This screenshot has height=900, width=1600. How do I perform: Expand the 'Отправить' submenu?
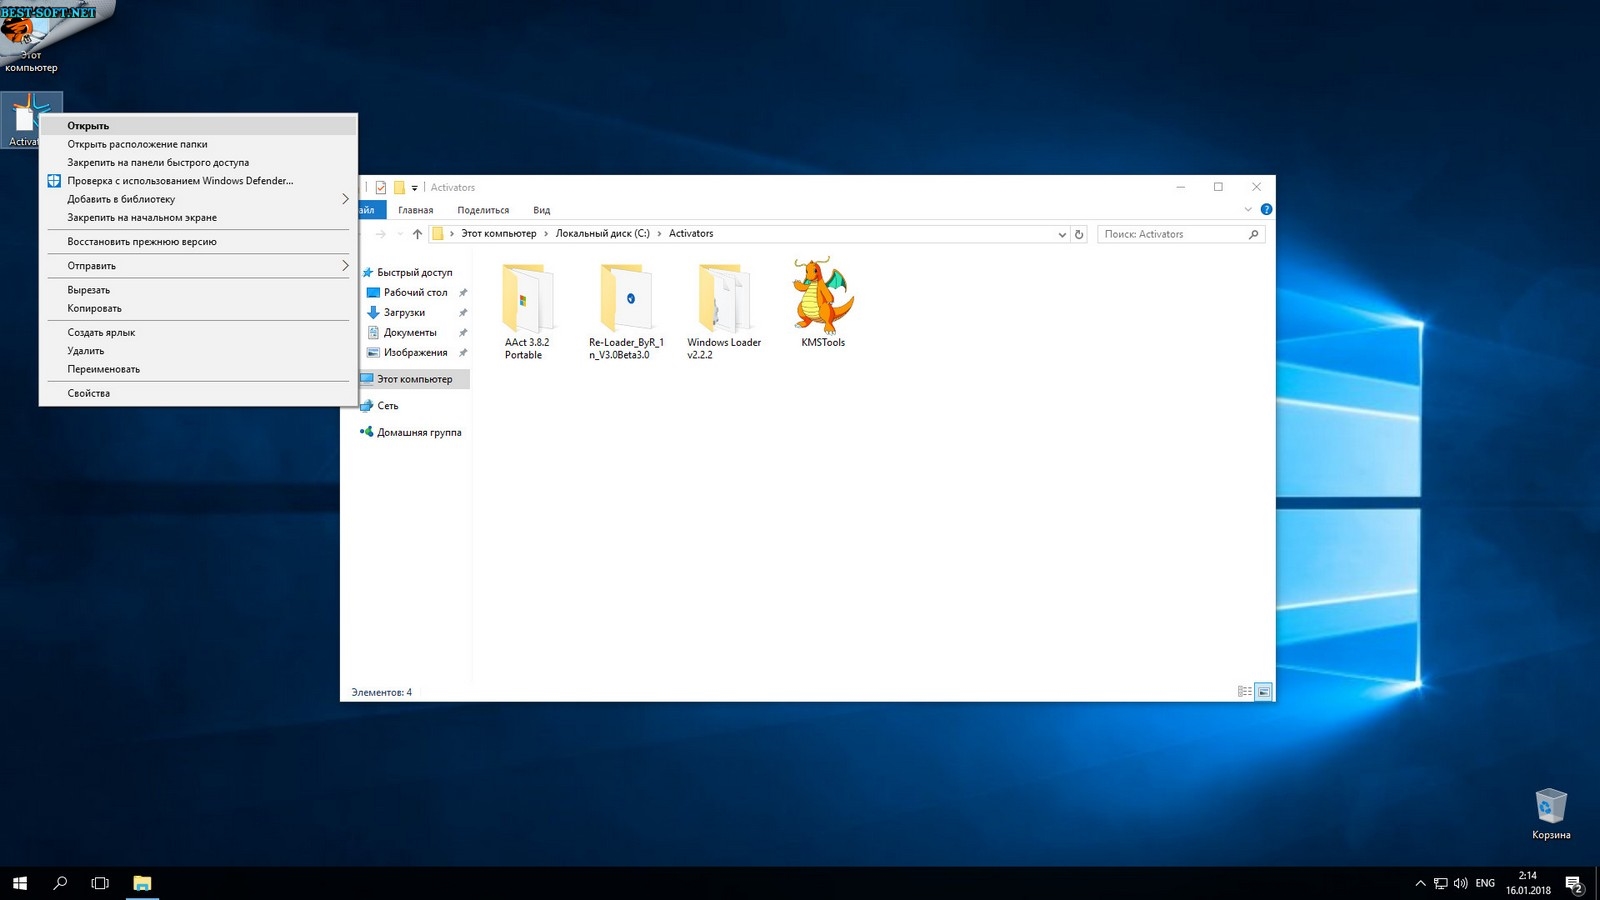coord(198,266)
